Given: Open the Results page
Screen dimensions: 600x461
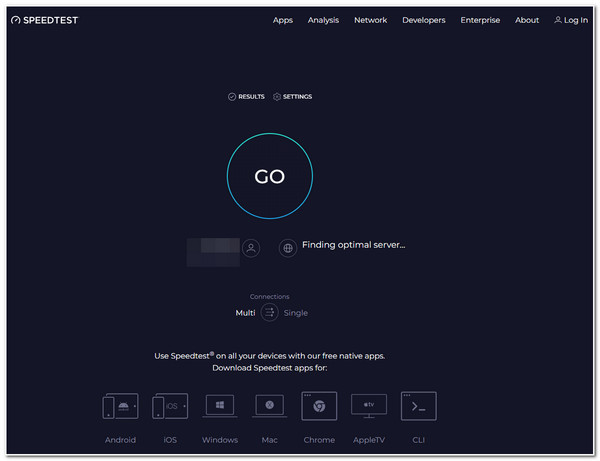Looking at the screenshot, I should (246, 96).
